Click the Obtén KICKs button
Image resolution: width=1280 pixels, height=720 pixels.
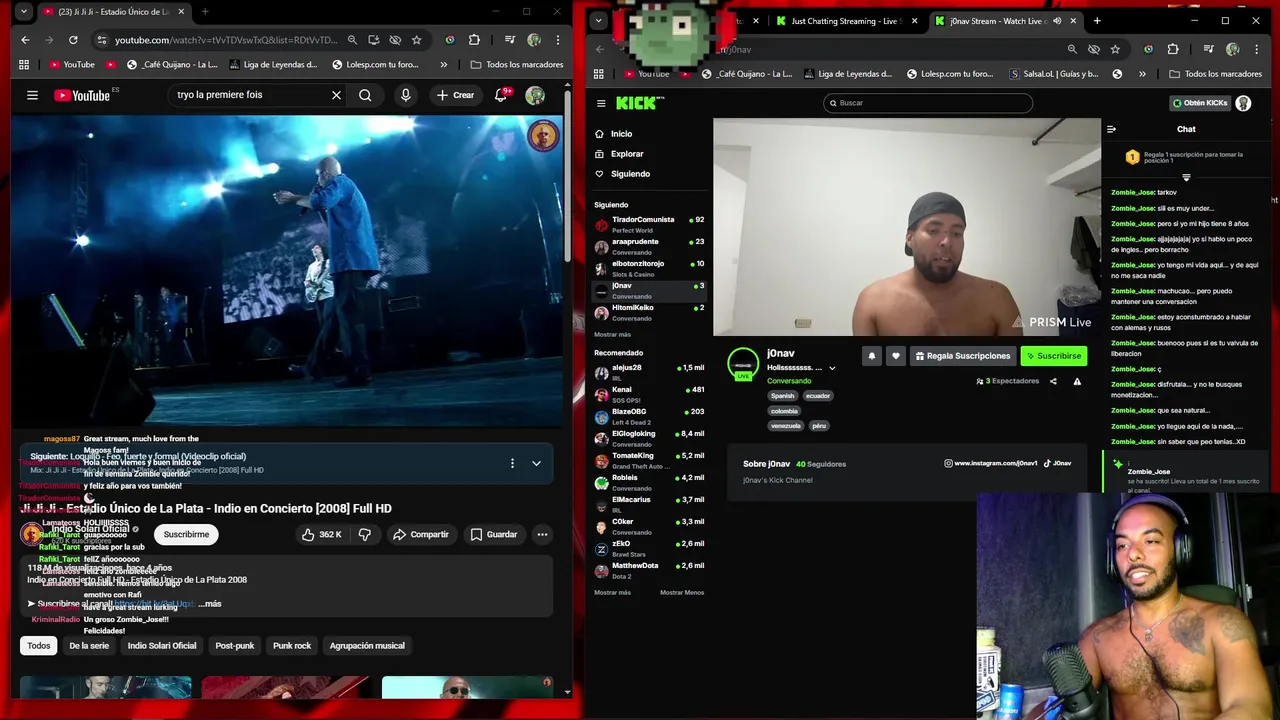coord(1199,103)
